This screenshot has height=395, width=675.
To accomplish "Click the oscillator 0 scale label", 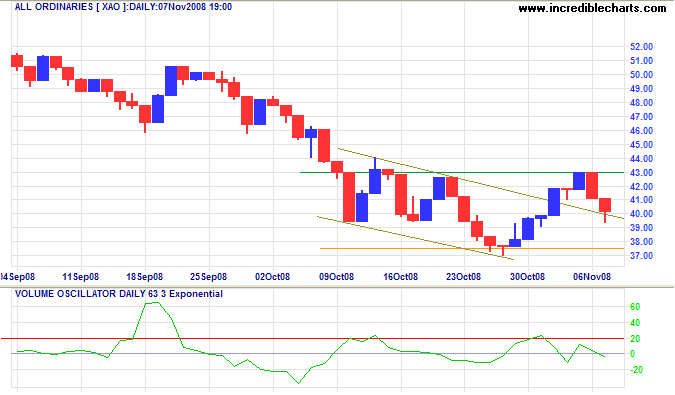I will [632, 354].
